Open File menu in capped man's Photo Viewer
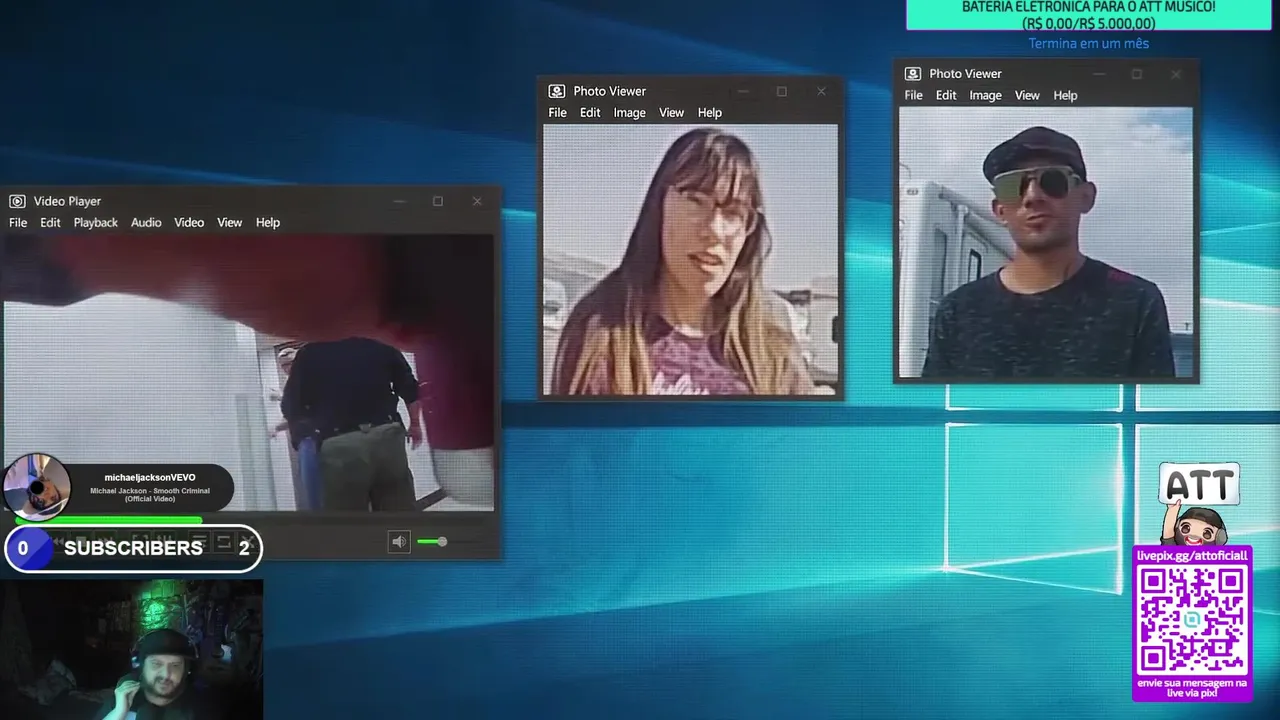The image size is (1280, 720). (x=913, y=95)
